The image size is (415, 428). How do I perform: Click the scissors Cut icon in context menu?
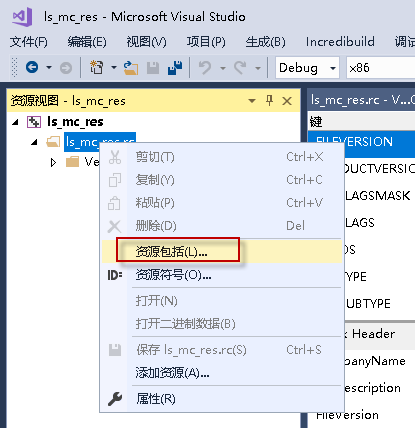click(115, 157)
